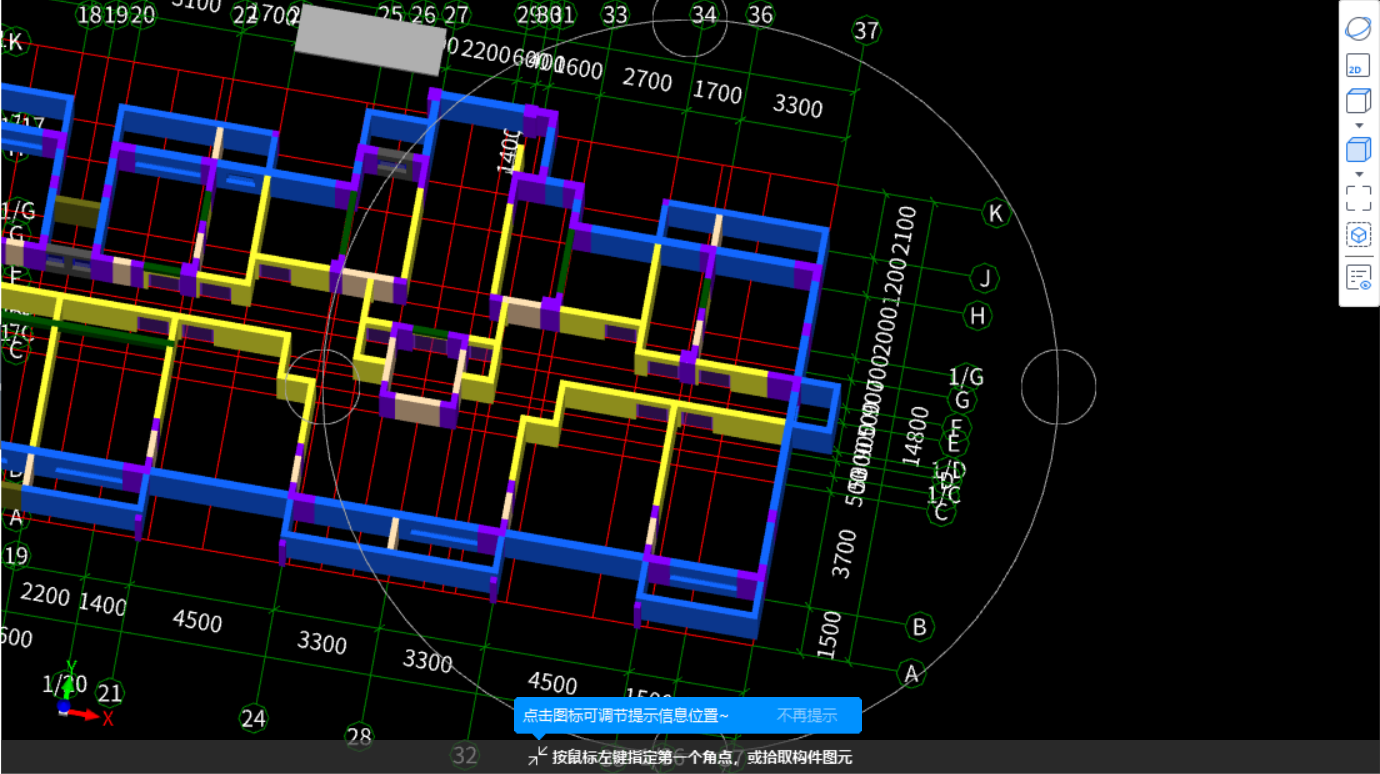Click dimension text 2100
Image resolution: width=1380 pixels, height=774 pixels.
(x=905, y=229)
